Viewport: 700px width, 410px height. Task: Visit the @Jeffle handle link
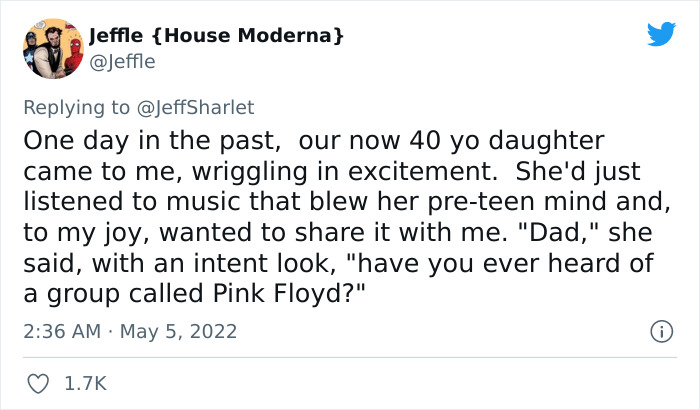tap(122, 61)
